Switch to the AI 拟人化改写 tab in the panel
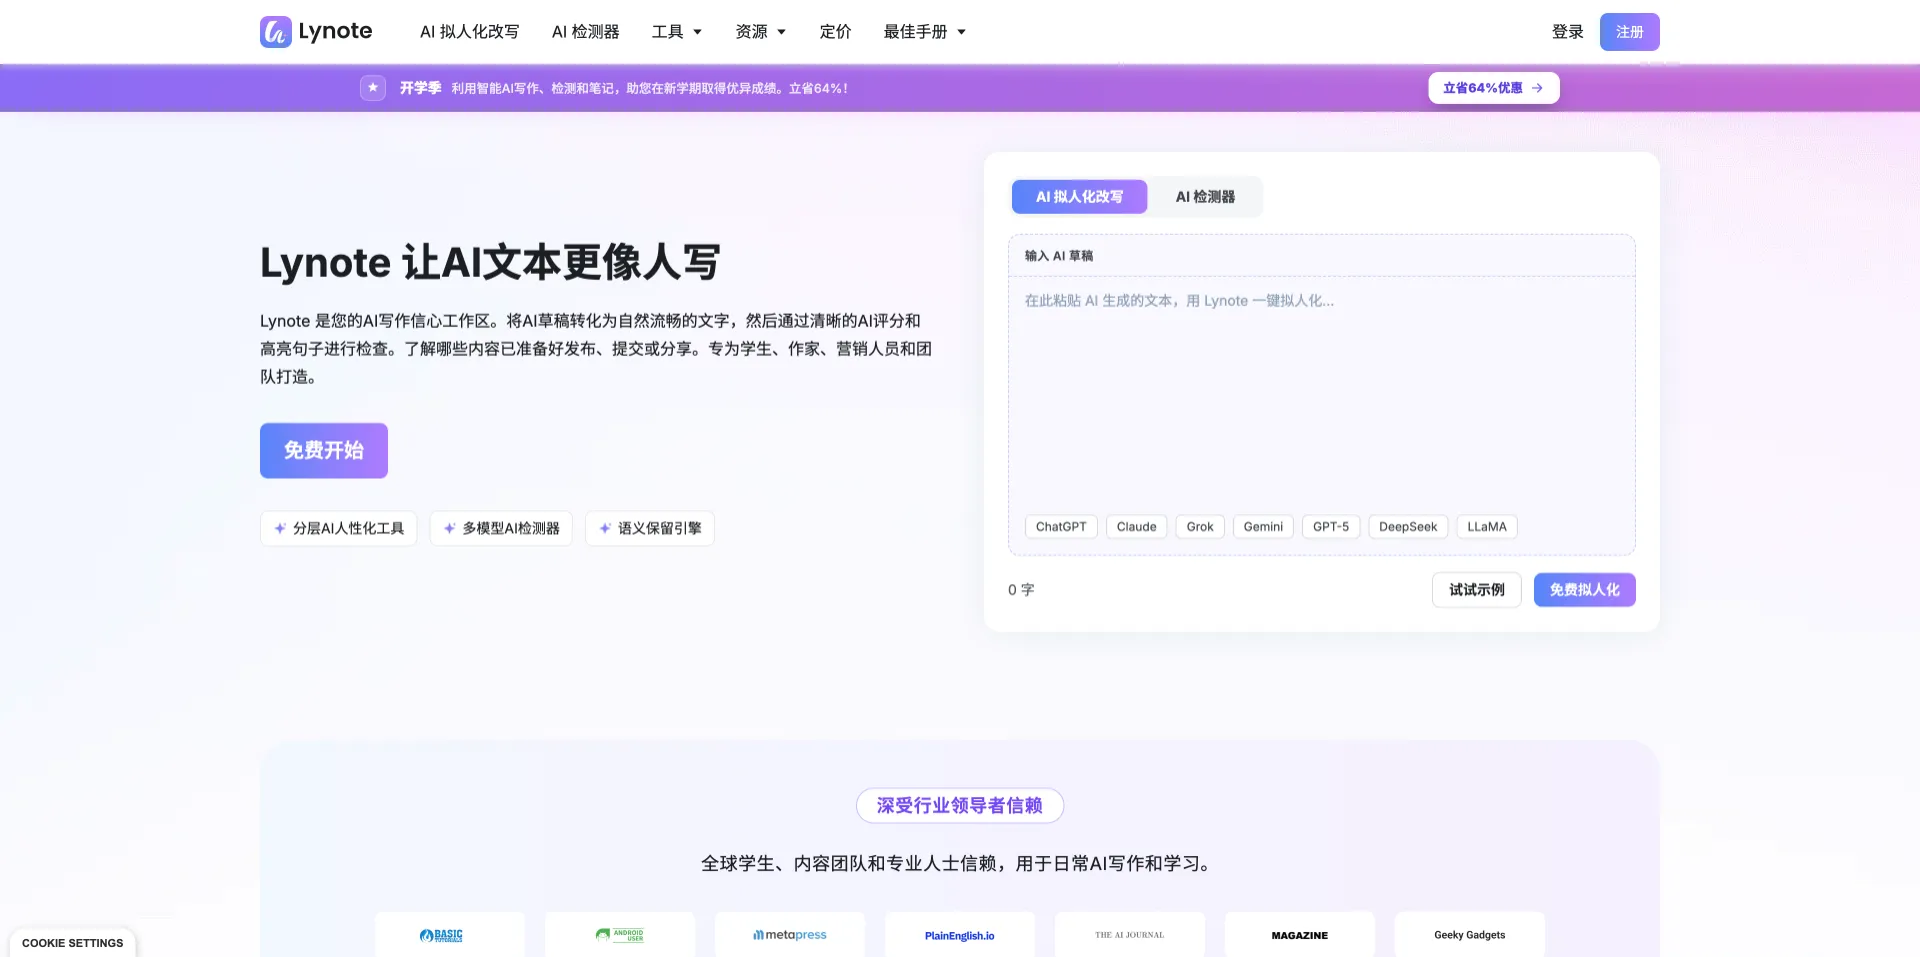 tap(1080, 197)
